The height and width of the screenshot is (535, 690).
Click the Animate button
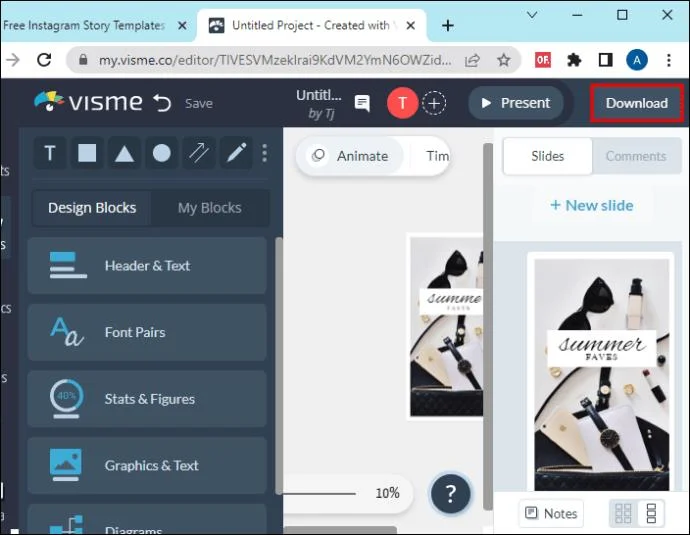pyautogui.click(x=350, y=156)
